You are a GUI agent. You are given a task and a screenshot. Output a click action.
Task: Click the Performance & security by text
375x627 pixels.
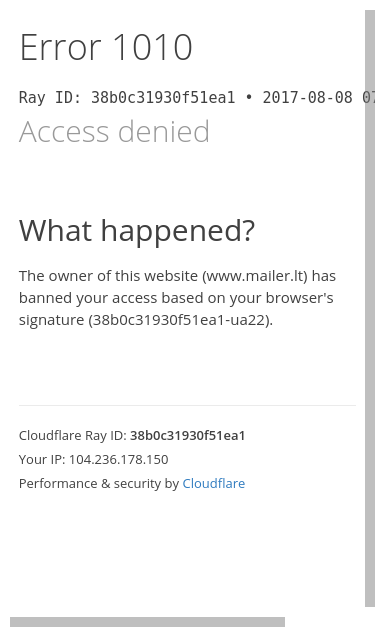click(99, 483)
